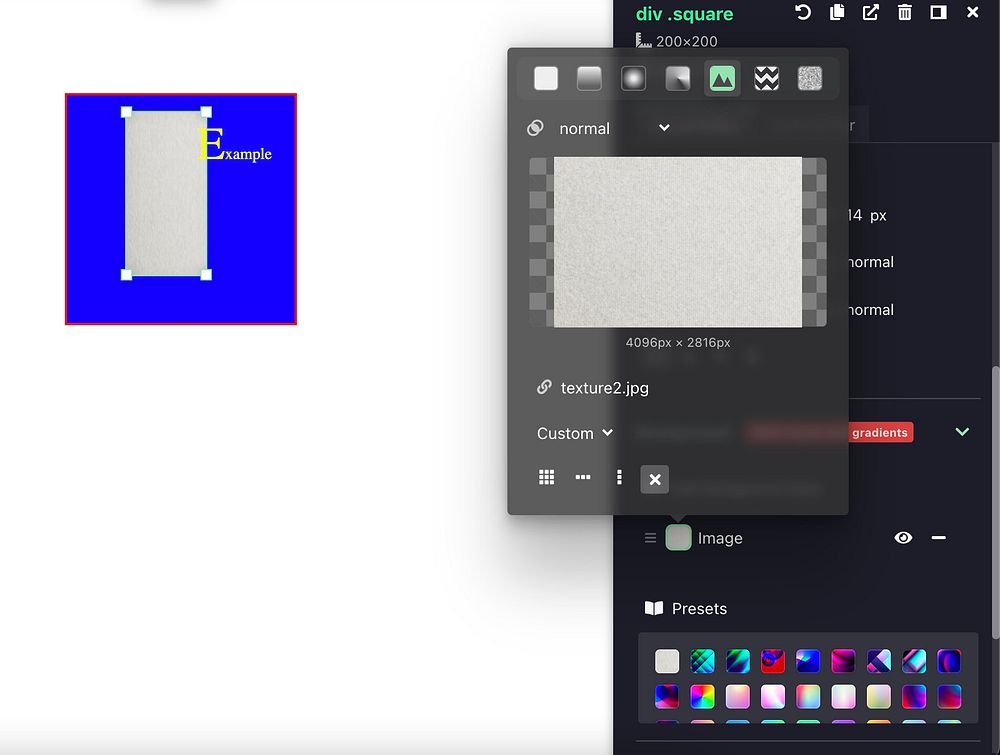The image size is (1000, 755).
Task: Apply the green-cyan diamond grid preset
Action: coord(702,661)
